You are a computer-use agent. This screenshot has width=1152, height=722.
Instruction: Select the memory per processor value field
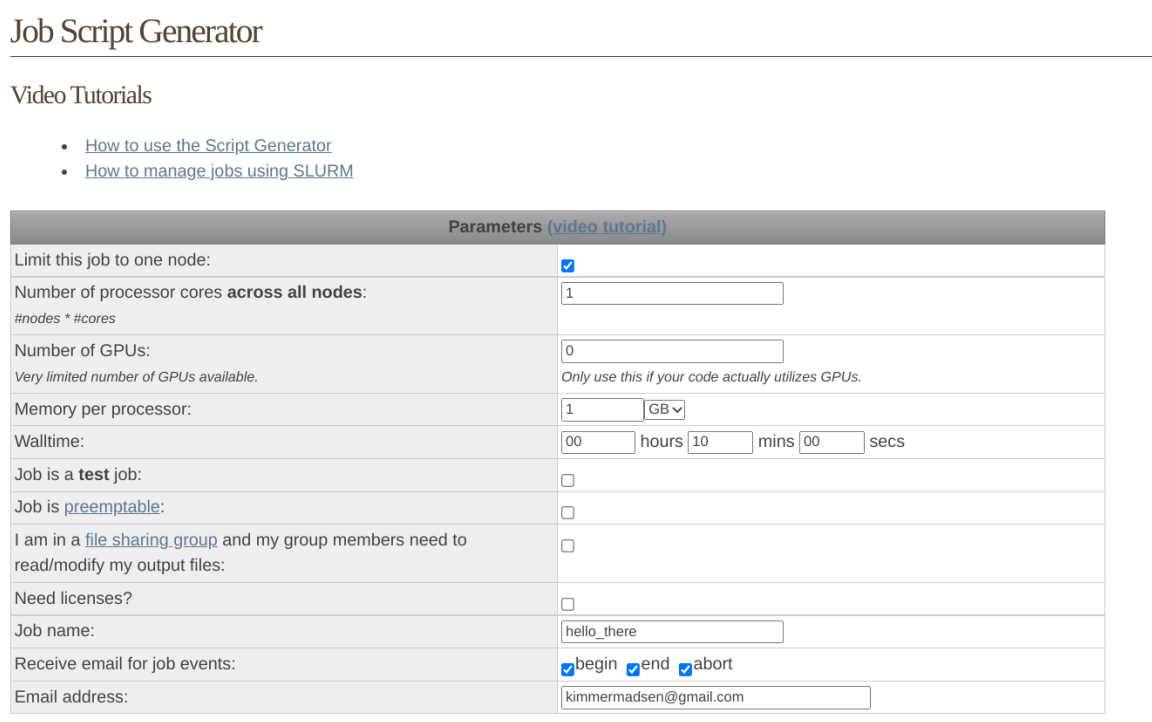[x=602, y=410]
